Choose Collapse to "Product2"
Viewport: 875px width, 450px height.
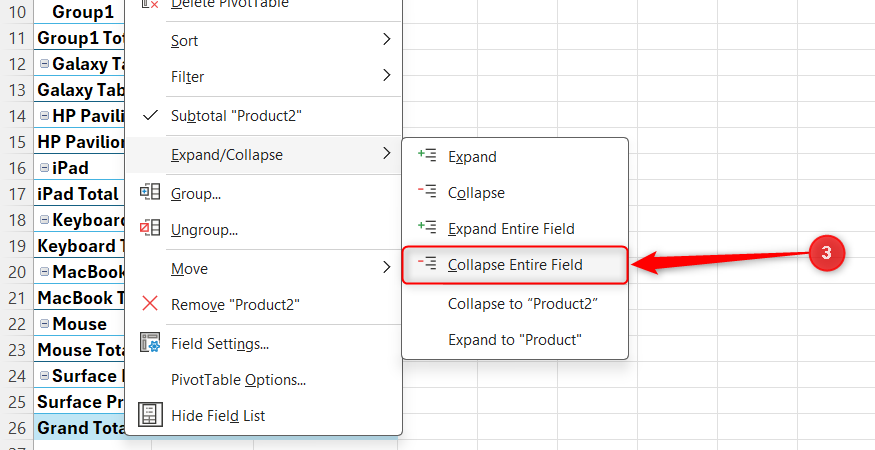tap(515, 304)
